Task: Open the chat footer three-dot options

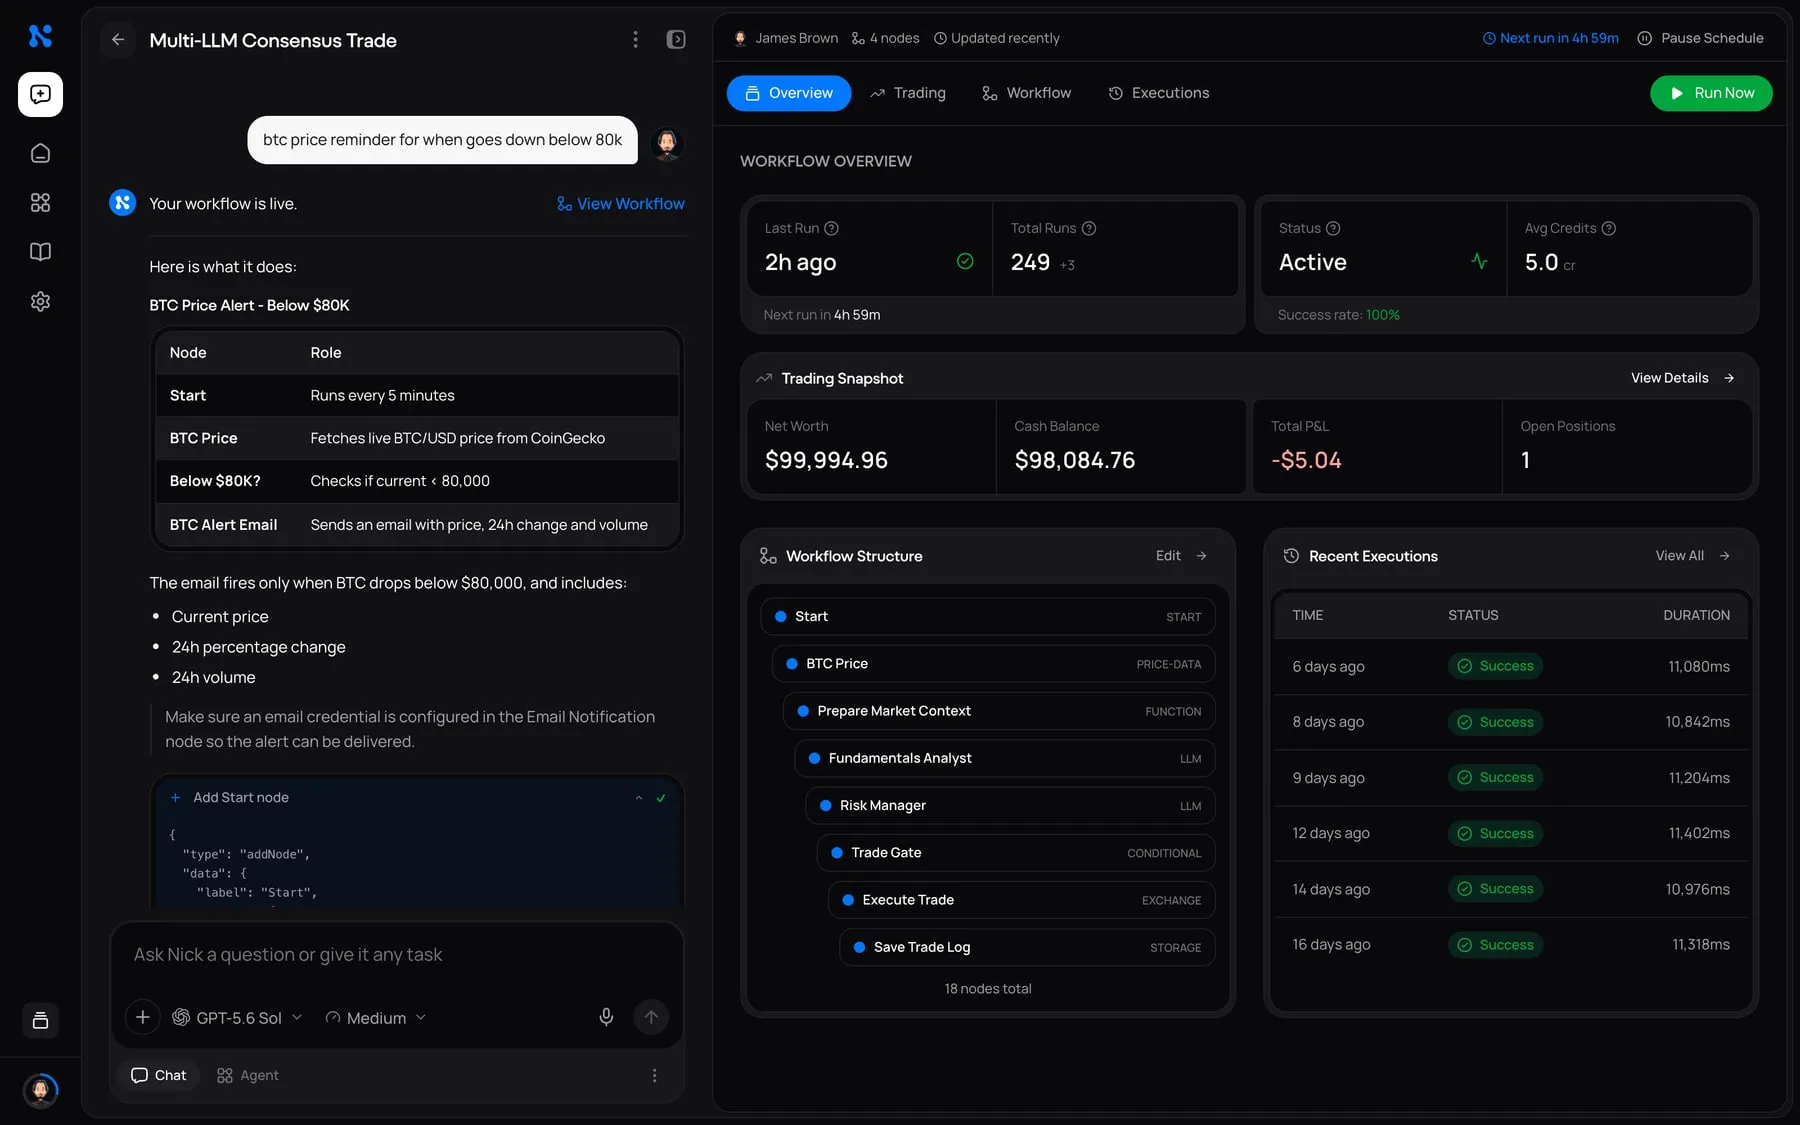Action: point(655,1076)
